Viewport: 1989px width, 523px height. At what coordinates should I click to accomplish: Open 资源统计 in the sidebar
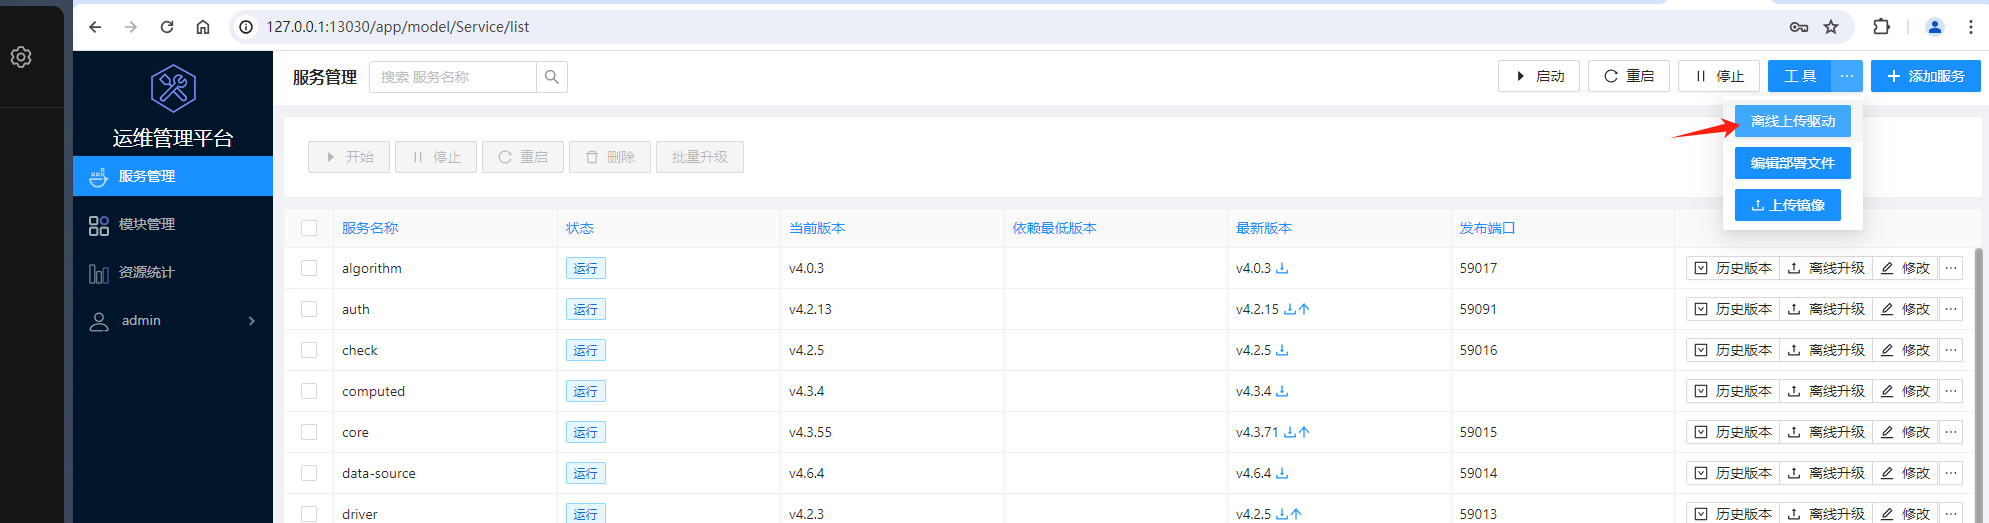tap(173, 272)
